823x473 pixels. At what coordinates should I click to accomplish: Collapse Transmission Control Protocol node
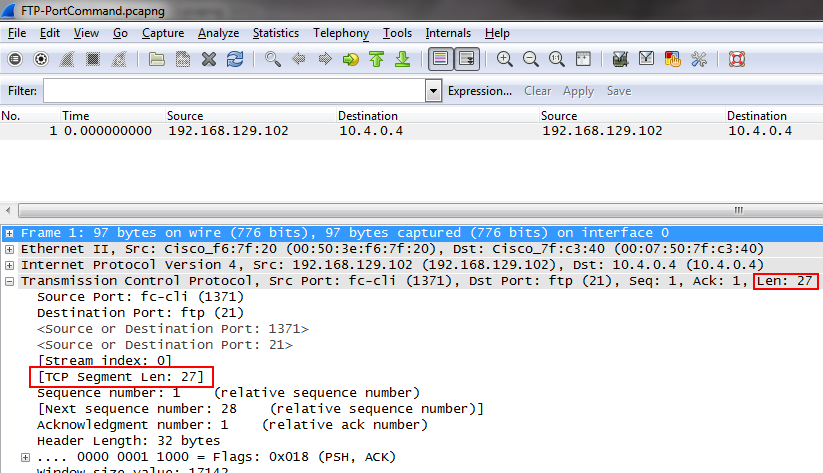coord(9,281)
